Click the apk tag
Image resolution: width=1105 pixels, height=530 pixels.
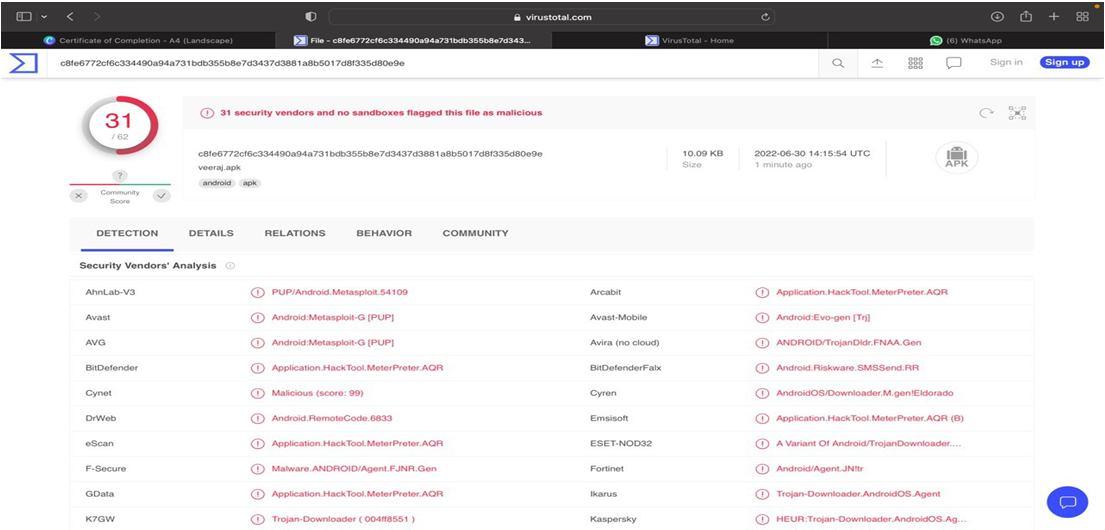pos(250,183)
